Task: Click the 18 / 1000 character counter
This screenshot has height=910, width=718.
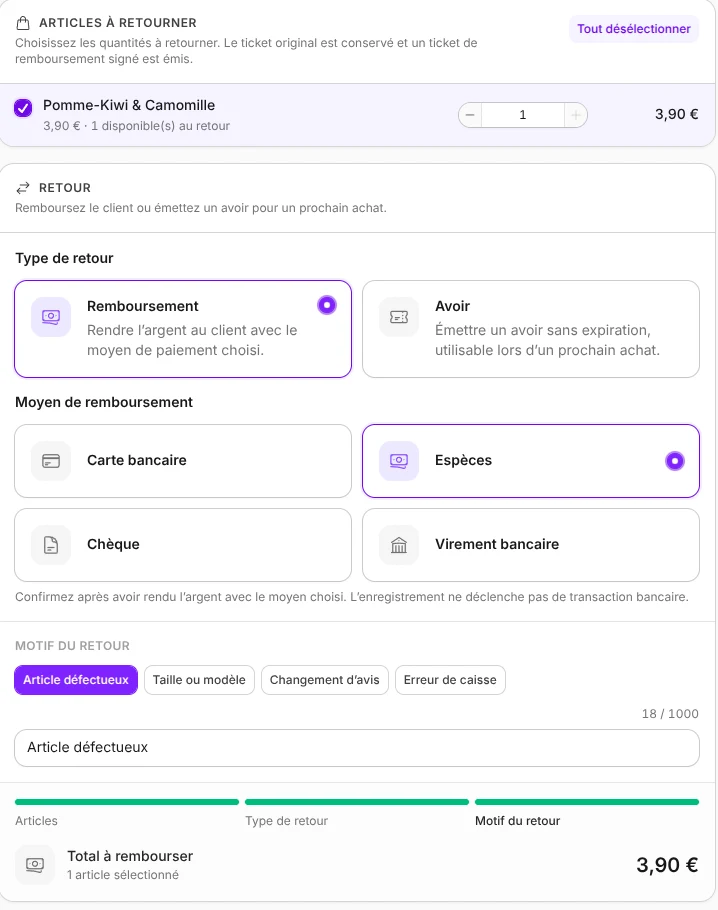Action: [x=670, y=714]
